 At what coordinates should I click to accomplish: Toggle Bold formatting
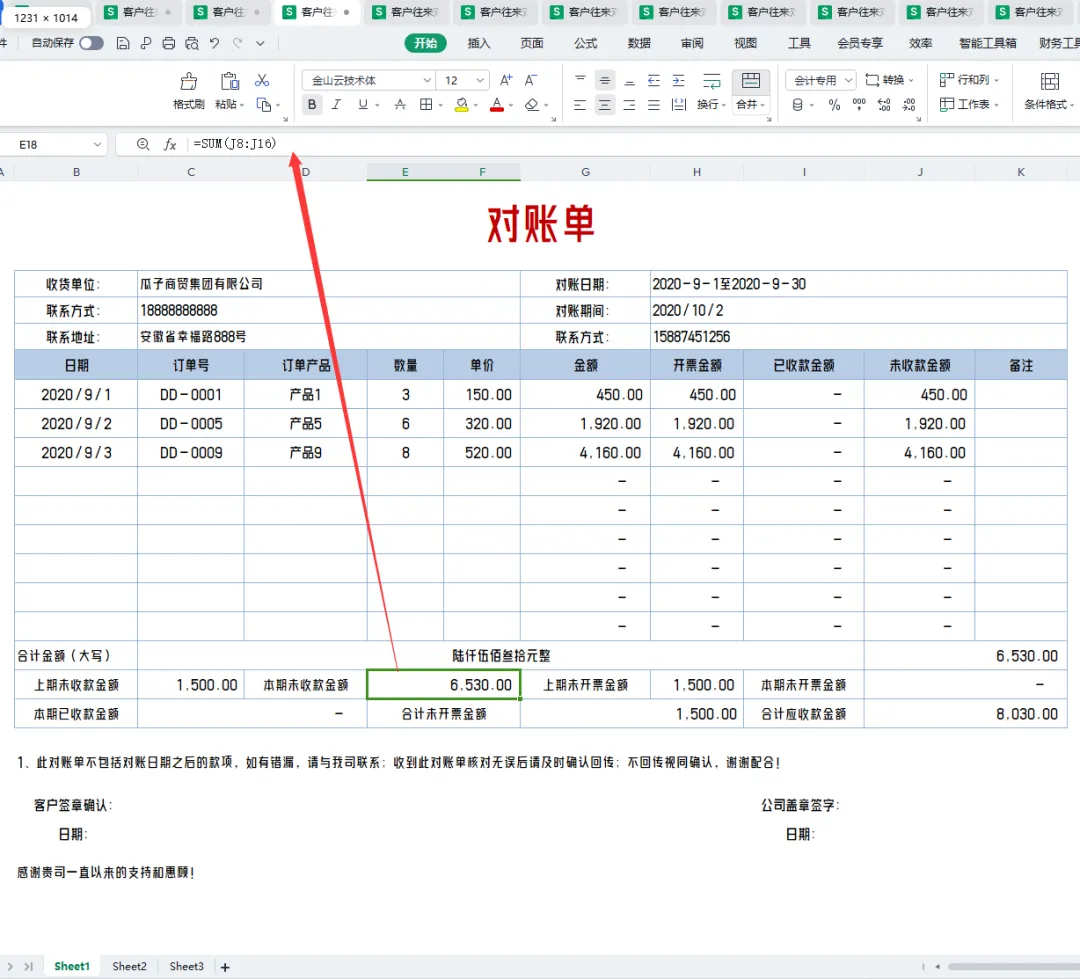(312, 105)
